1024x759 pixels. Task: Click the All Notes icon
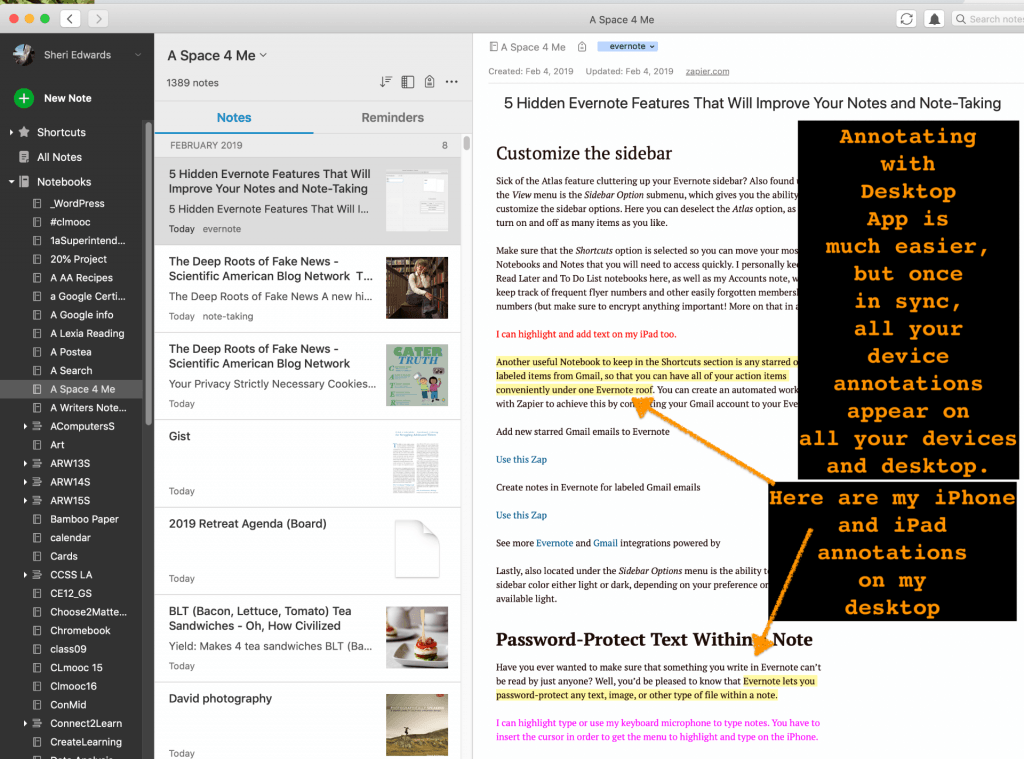[24, 157]
